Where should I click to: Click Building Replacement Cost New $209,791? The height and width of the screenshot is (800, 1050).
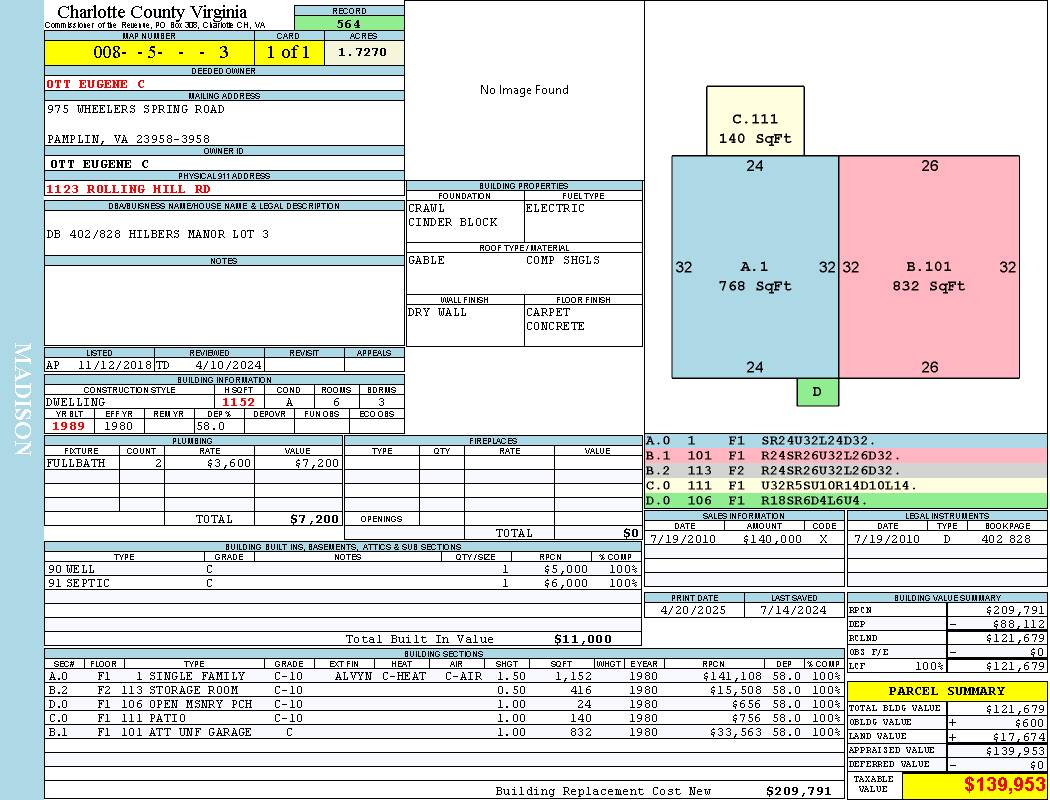799,791
